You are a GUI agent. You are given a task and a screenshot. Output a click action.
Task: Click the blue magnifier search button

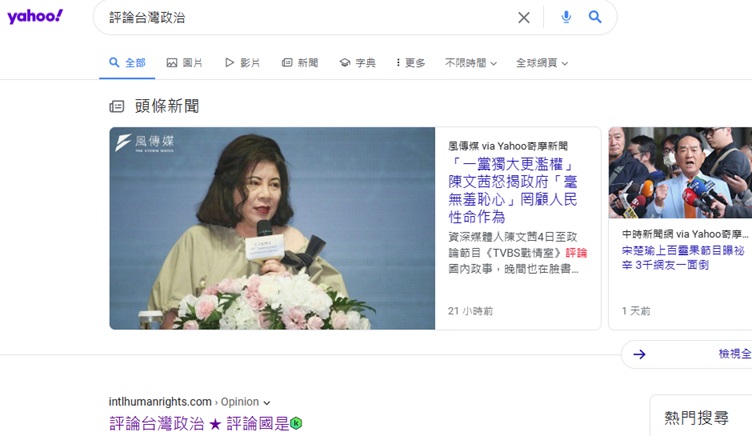click(595, 17)
